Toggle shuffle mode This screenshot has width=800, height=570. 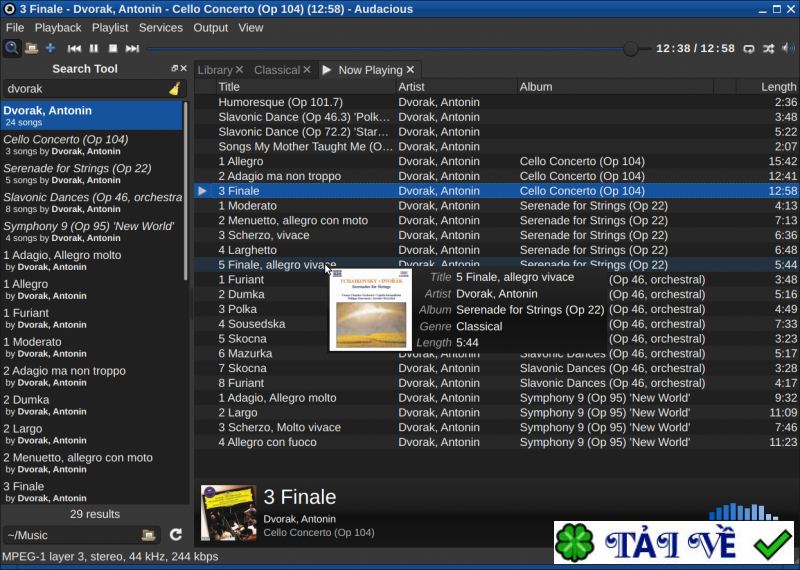tap(768, 48)
